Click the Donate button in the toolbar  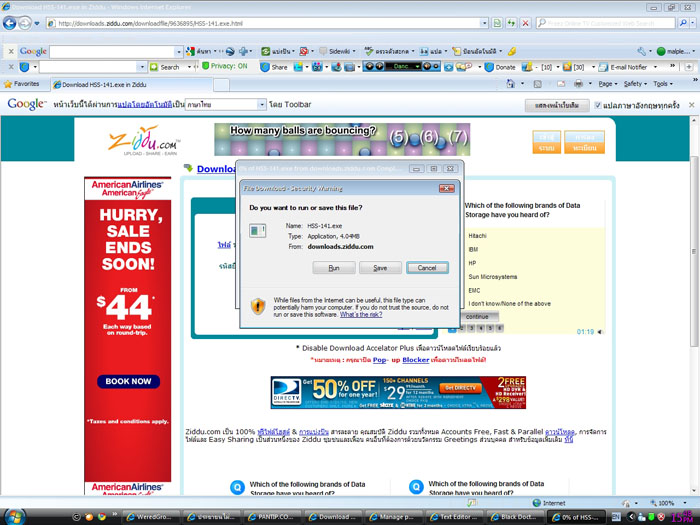coord(500,67)
